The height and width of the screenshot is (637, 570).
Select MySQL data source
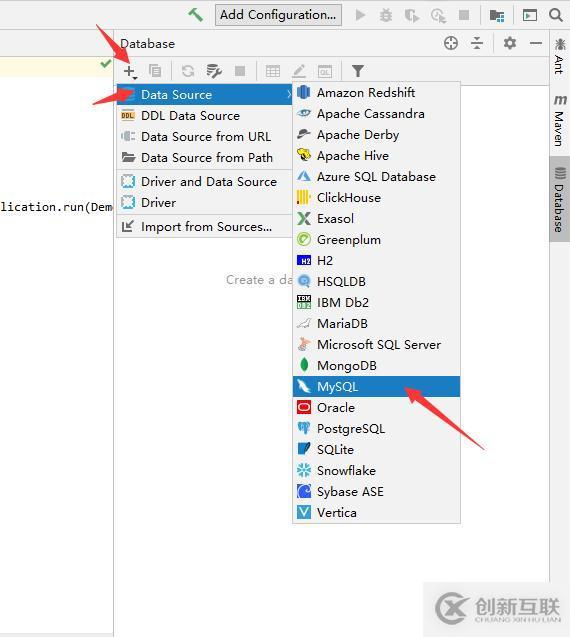pyautogui.click(x=376, y=387)
